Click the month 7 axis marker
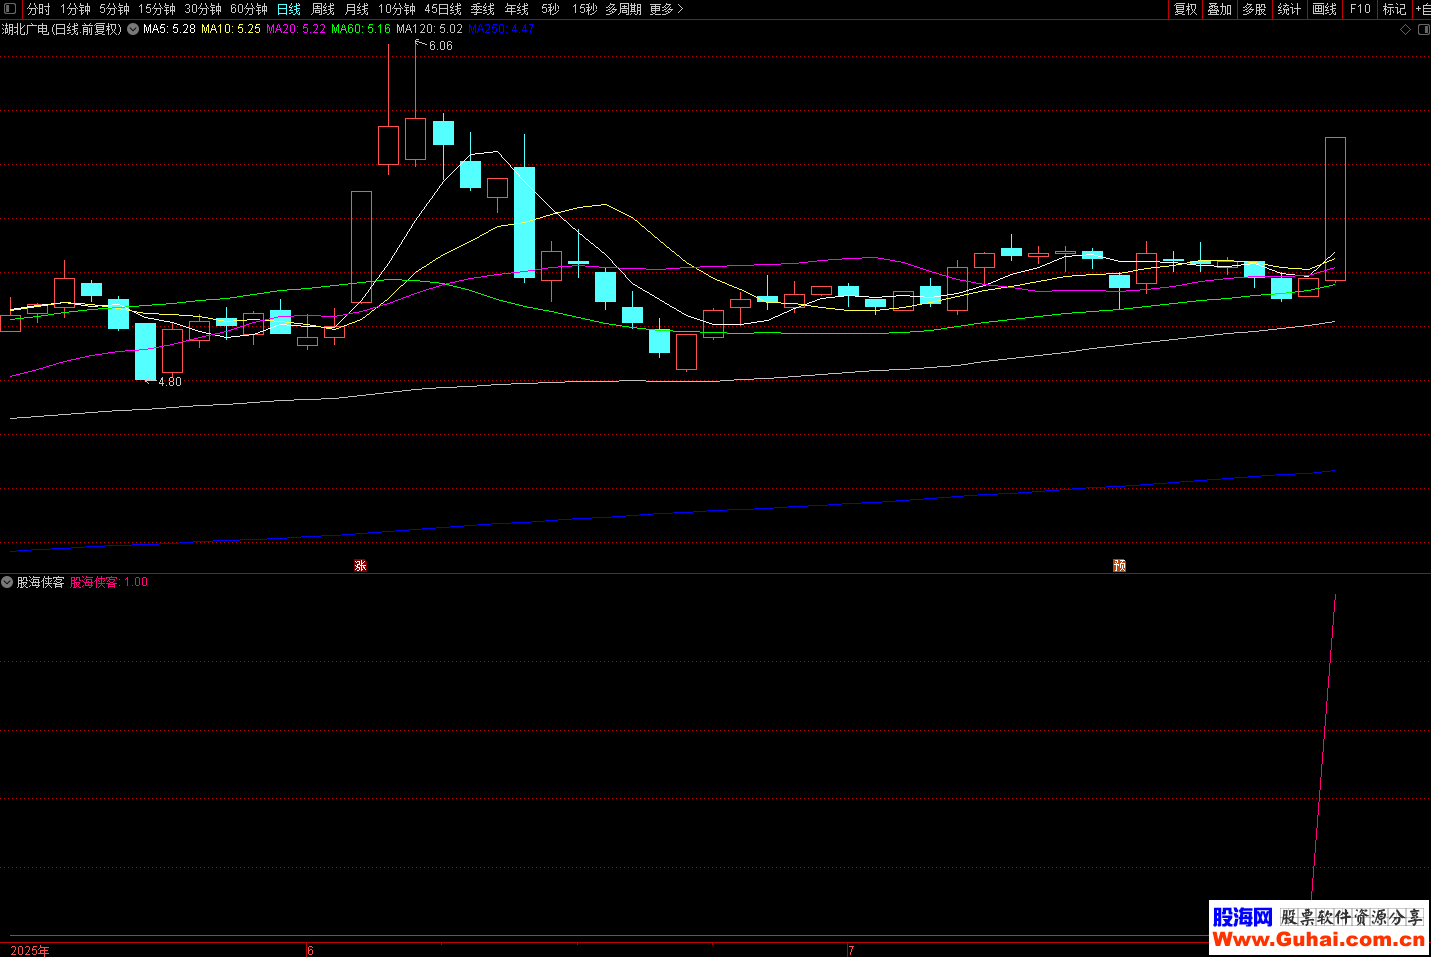Viewport: 1431px width, 957px height. pyautogui.click(x=851, y=950)
